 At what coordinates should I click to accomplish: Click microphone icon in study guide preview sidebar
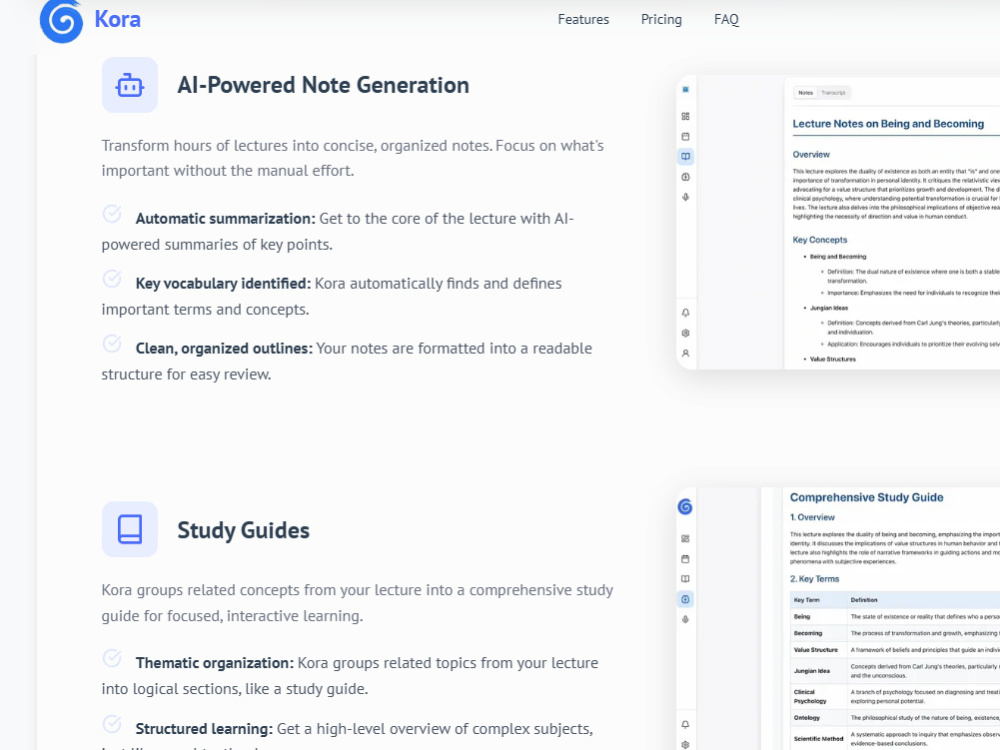(686, 619)
